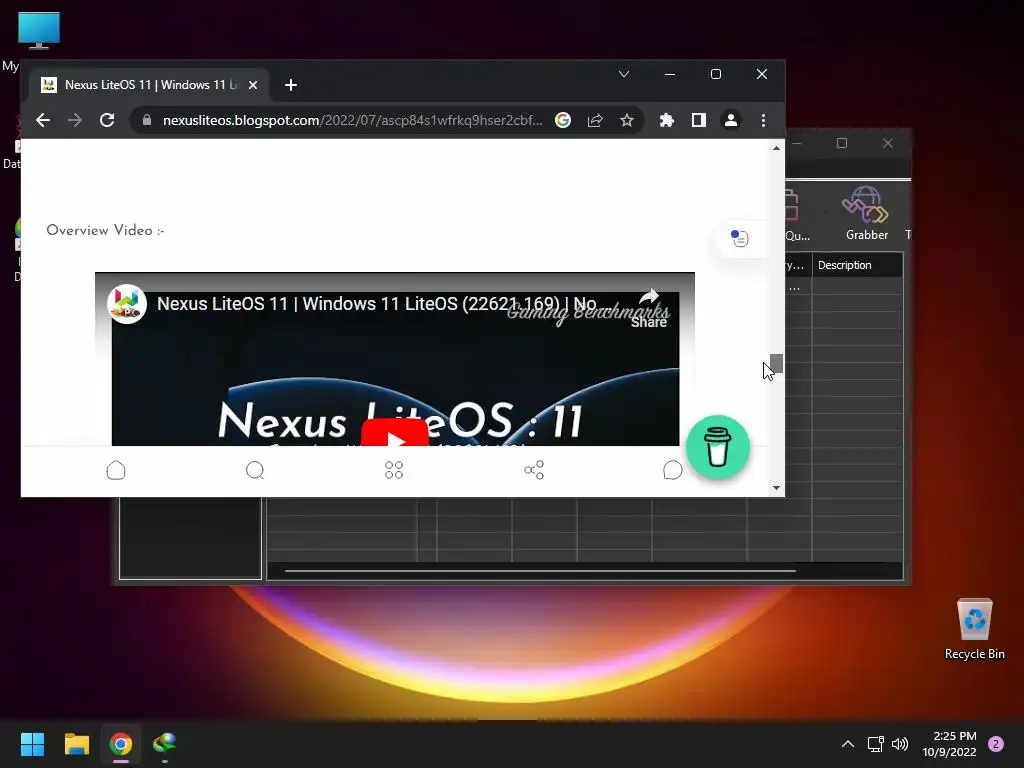
Task: Click the volume speaker icon in the tray
Action: pos(900,744)
